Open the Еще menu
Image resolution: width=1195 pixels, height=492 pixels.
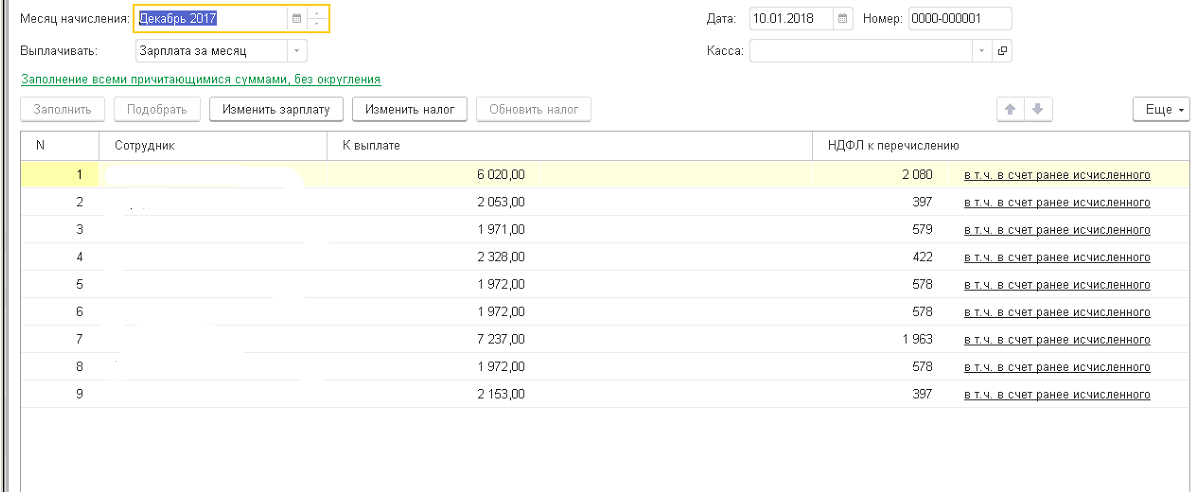(x=1162, y=109)
